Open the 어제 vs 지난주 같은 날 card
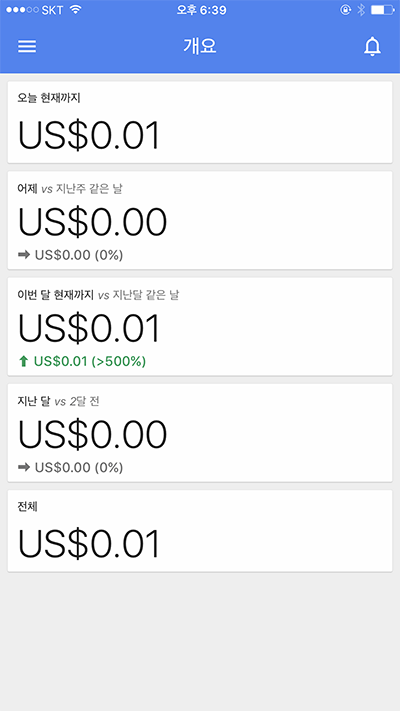The height and width of the screenshot is (711, 400). click(200, 220)
